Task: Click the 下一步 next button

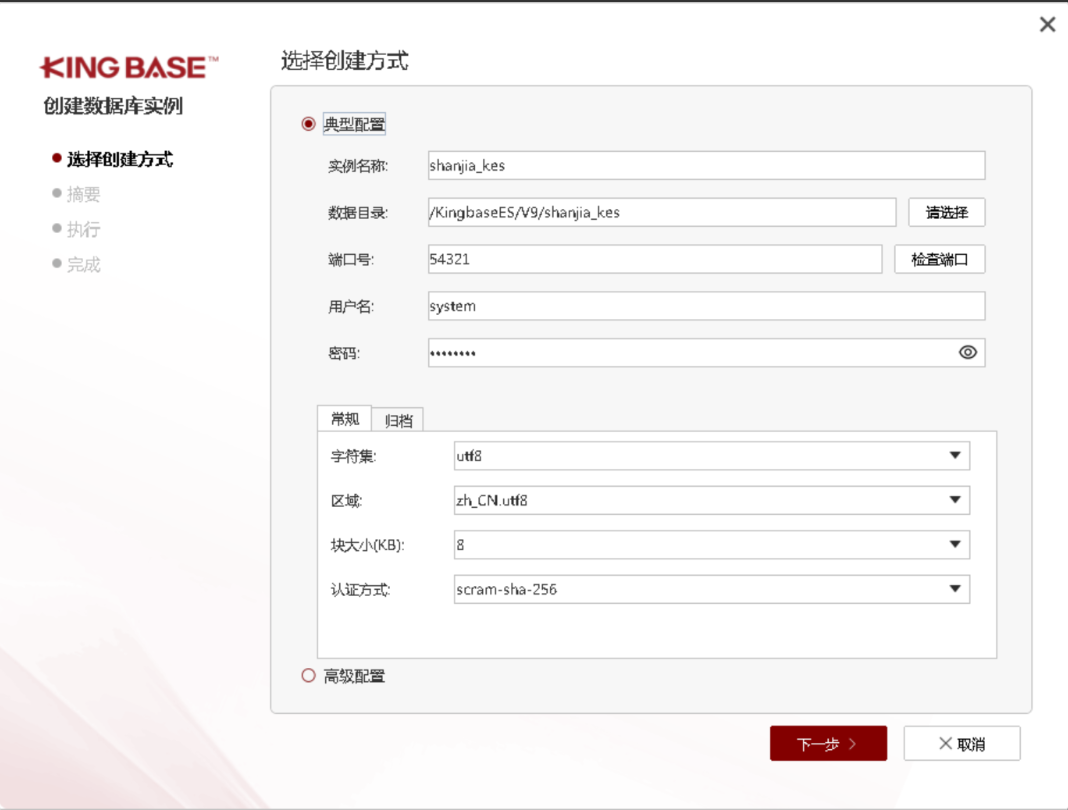Action: tap(828, 743)
